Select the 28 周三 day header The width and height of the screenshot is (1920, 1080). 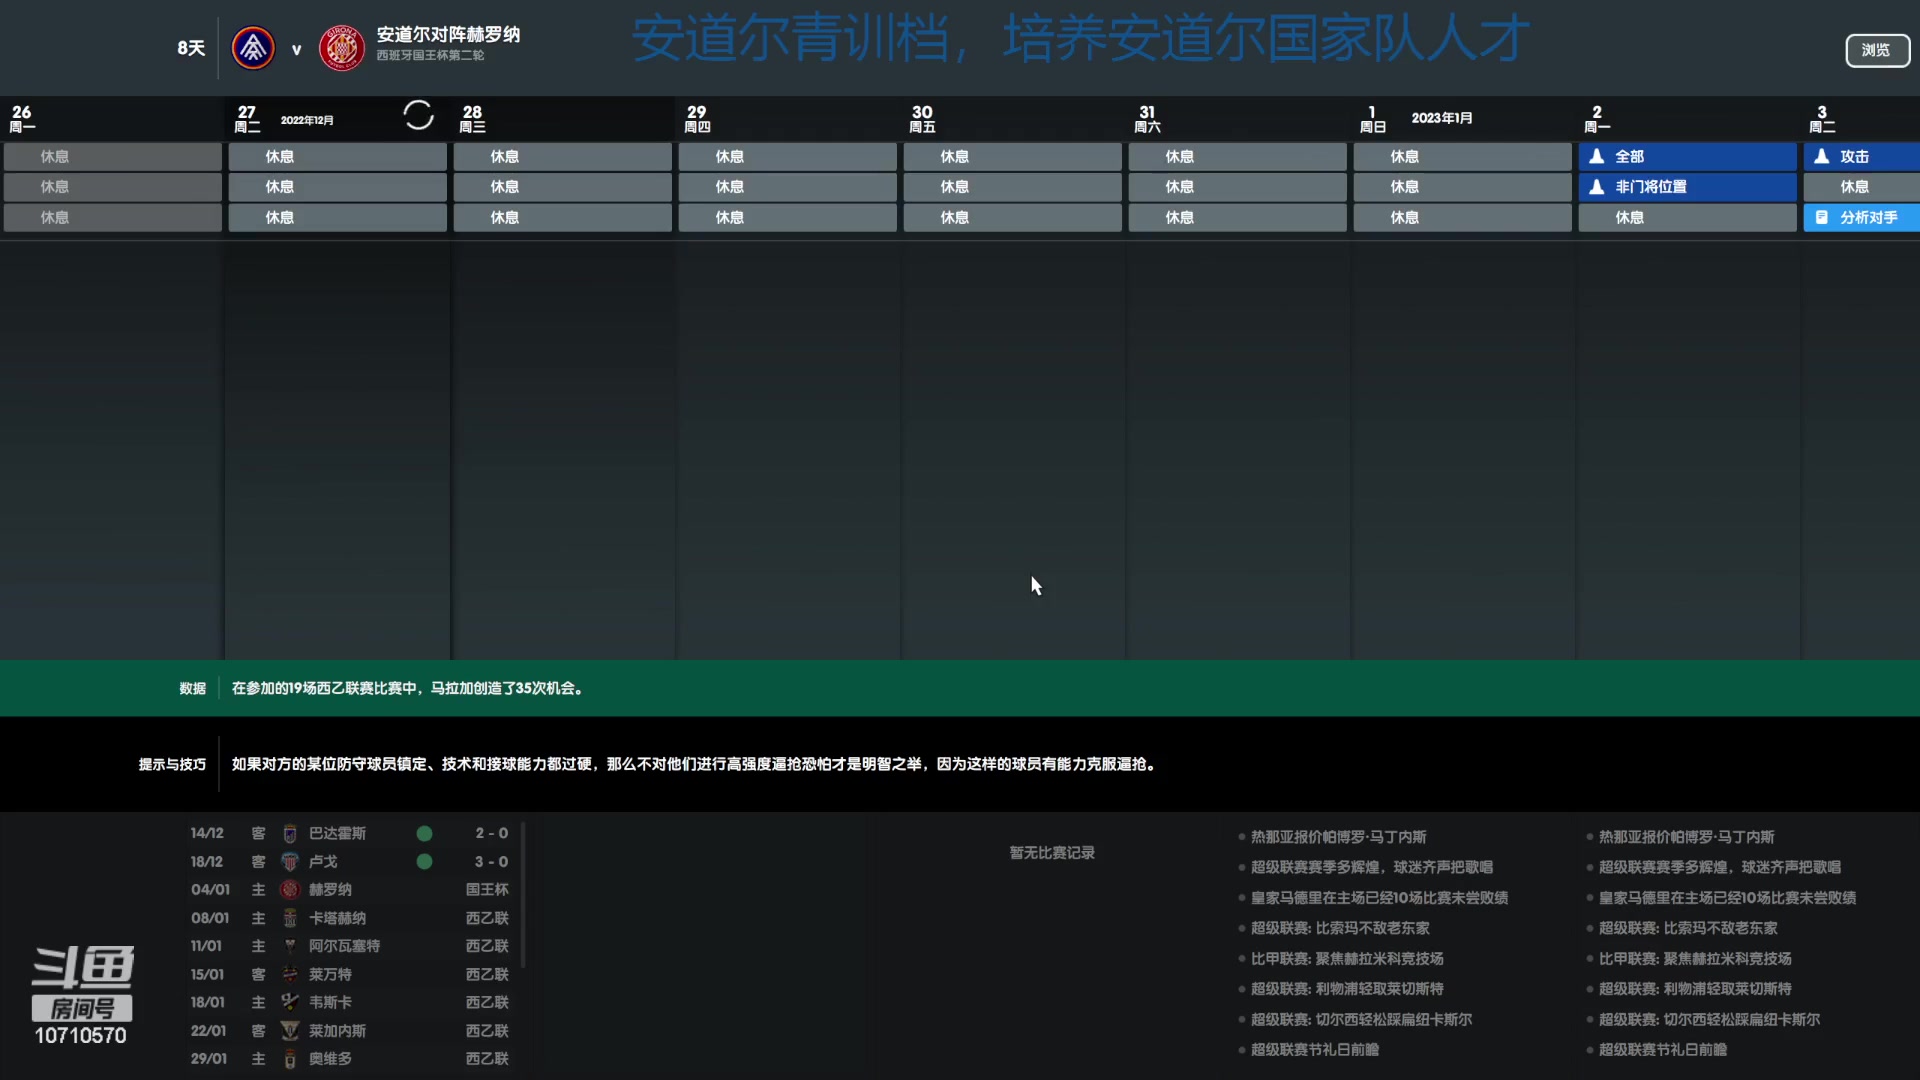472,118
